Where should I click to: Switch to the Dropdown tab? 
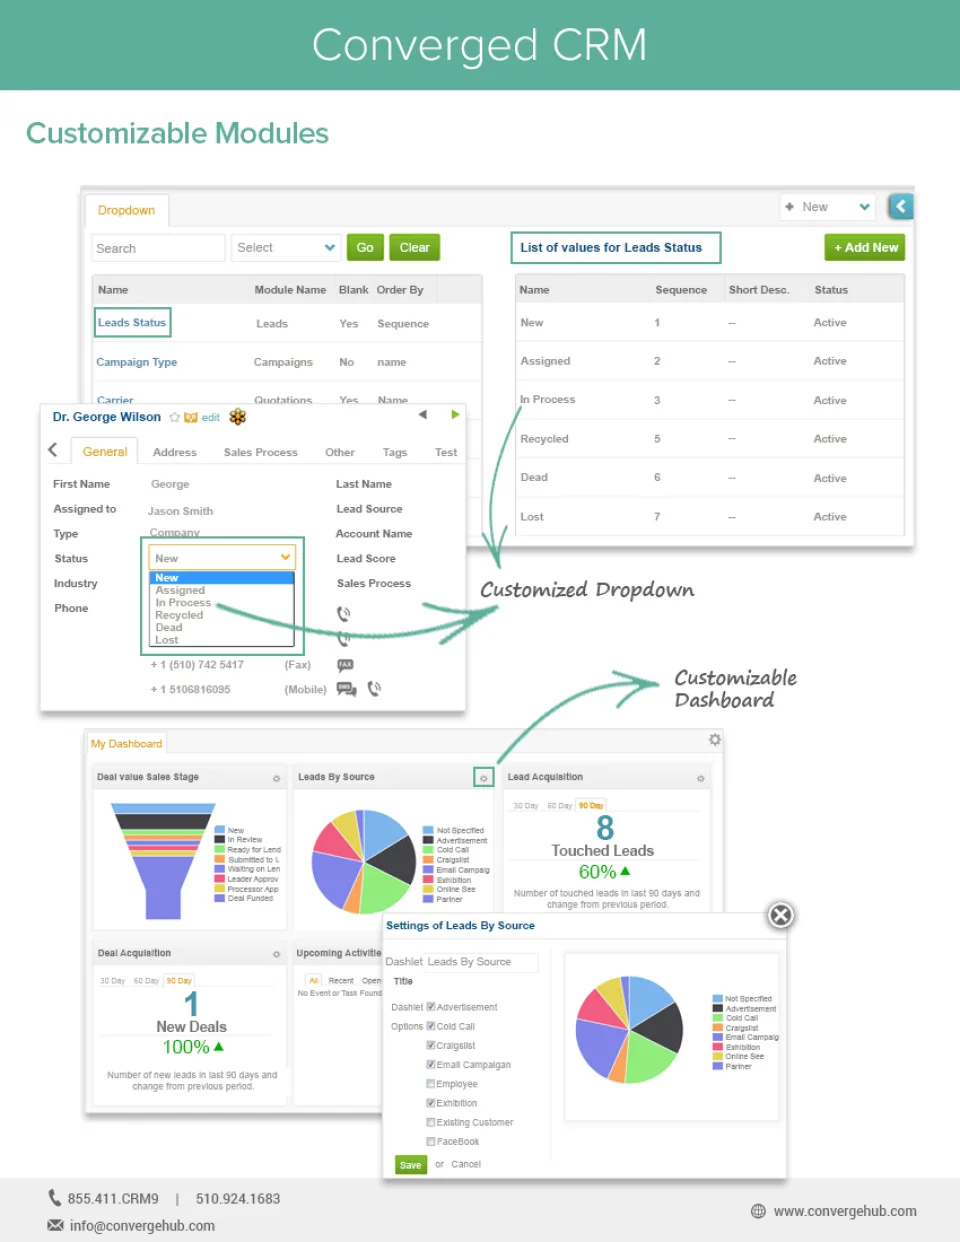pyautogui.click(x=126, y=210)
